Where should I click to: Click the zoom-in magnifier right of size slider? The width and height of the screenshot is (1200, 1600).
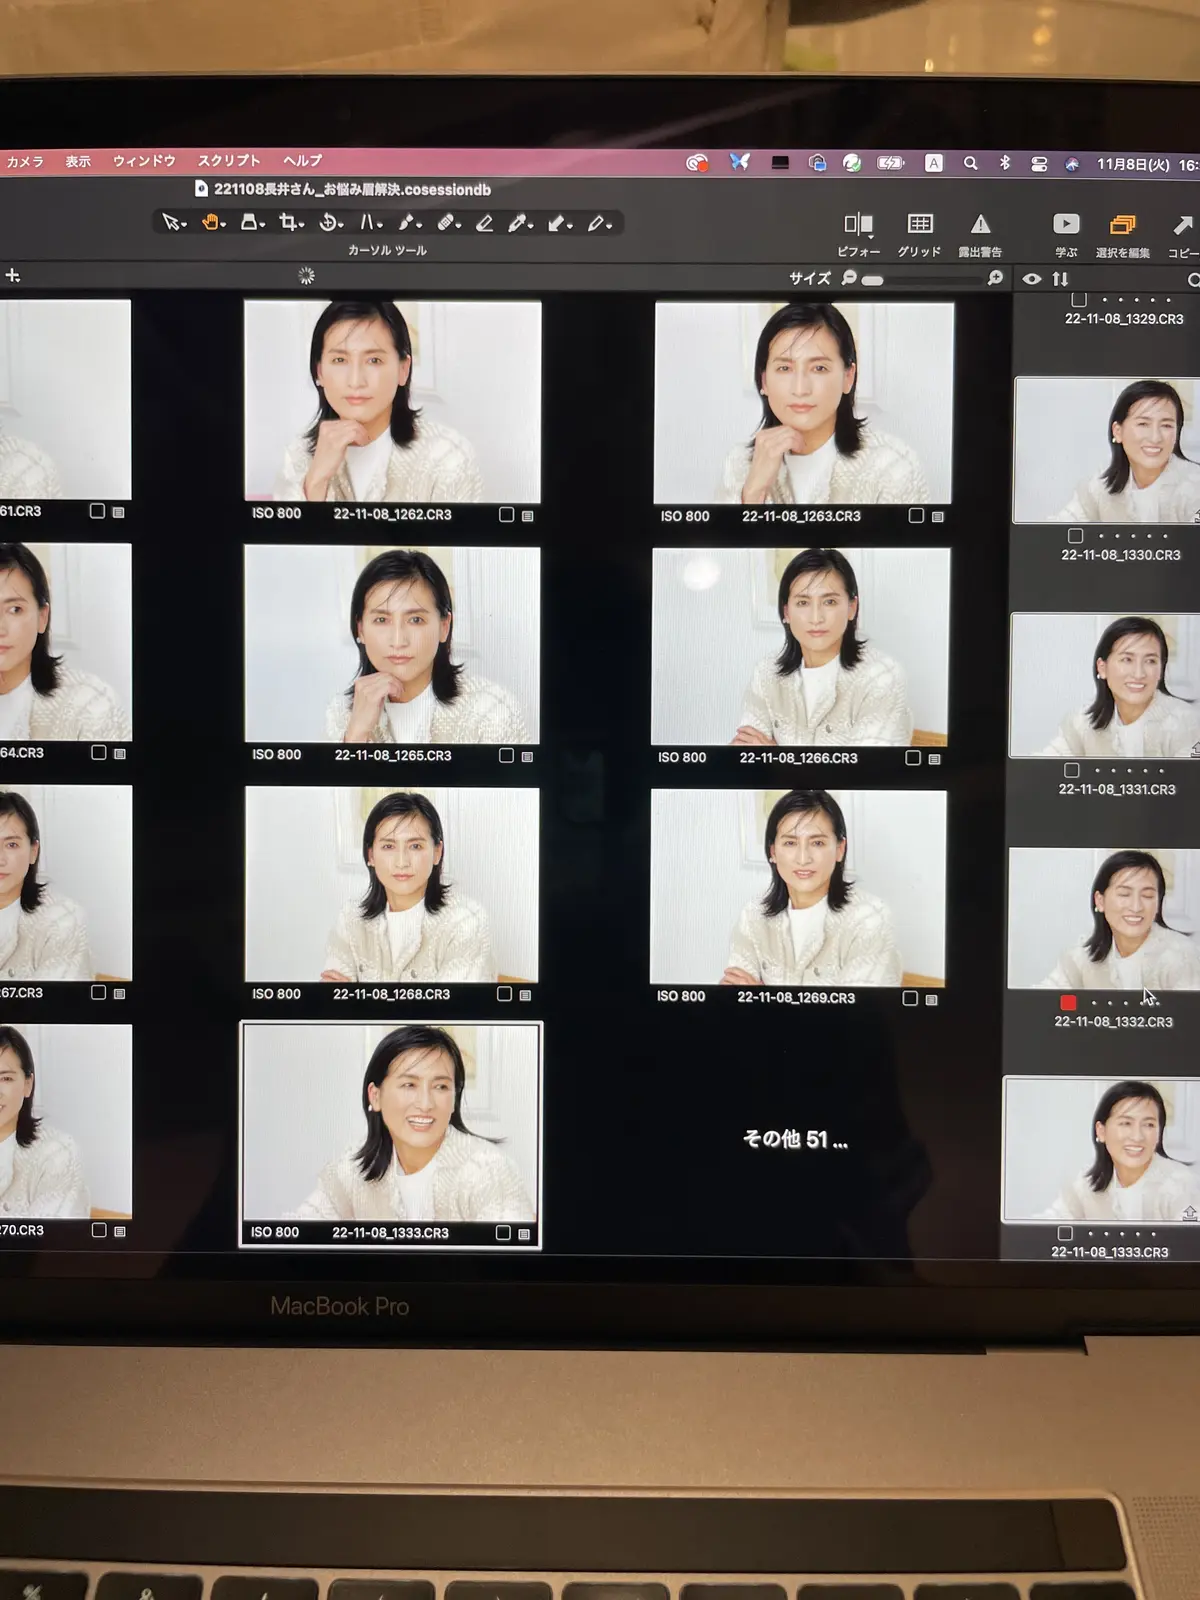pos(995,278)
